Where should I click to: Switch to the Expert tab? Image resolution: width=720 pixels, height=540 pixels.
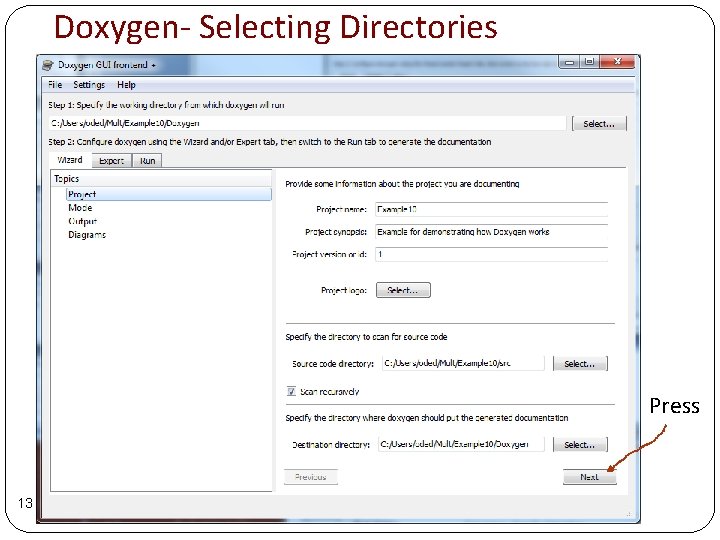pos(112,161)
